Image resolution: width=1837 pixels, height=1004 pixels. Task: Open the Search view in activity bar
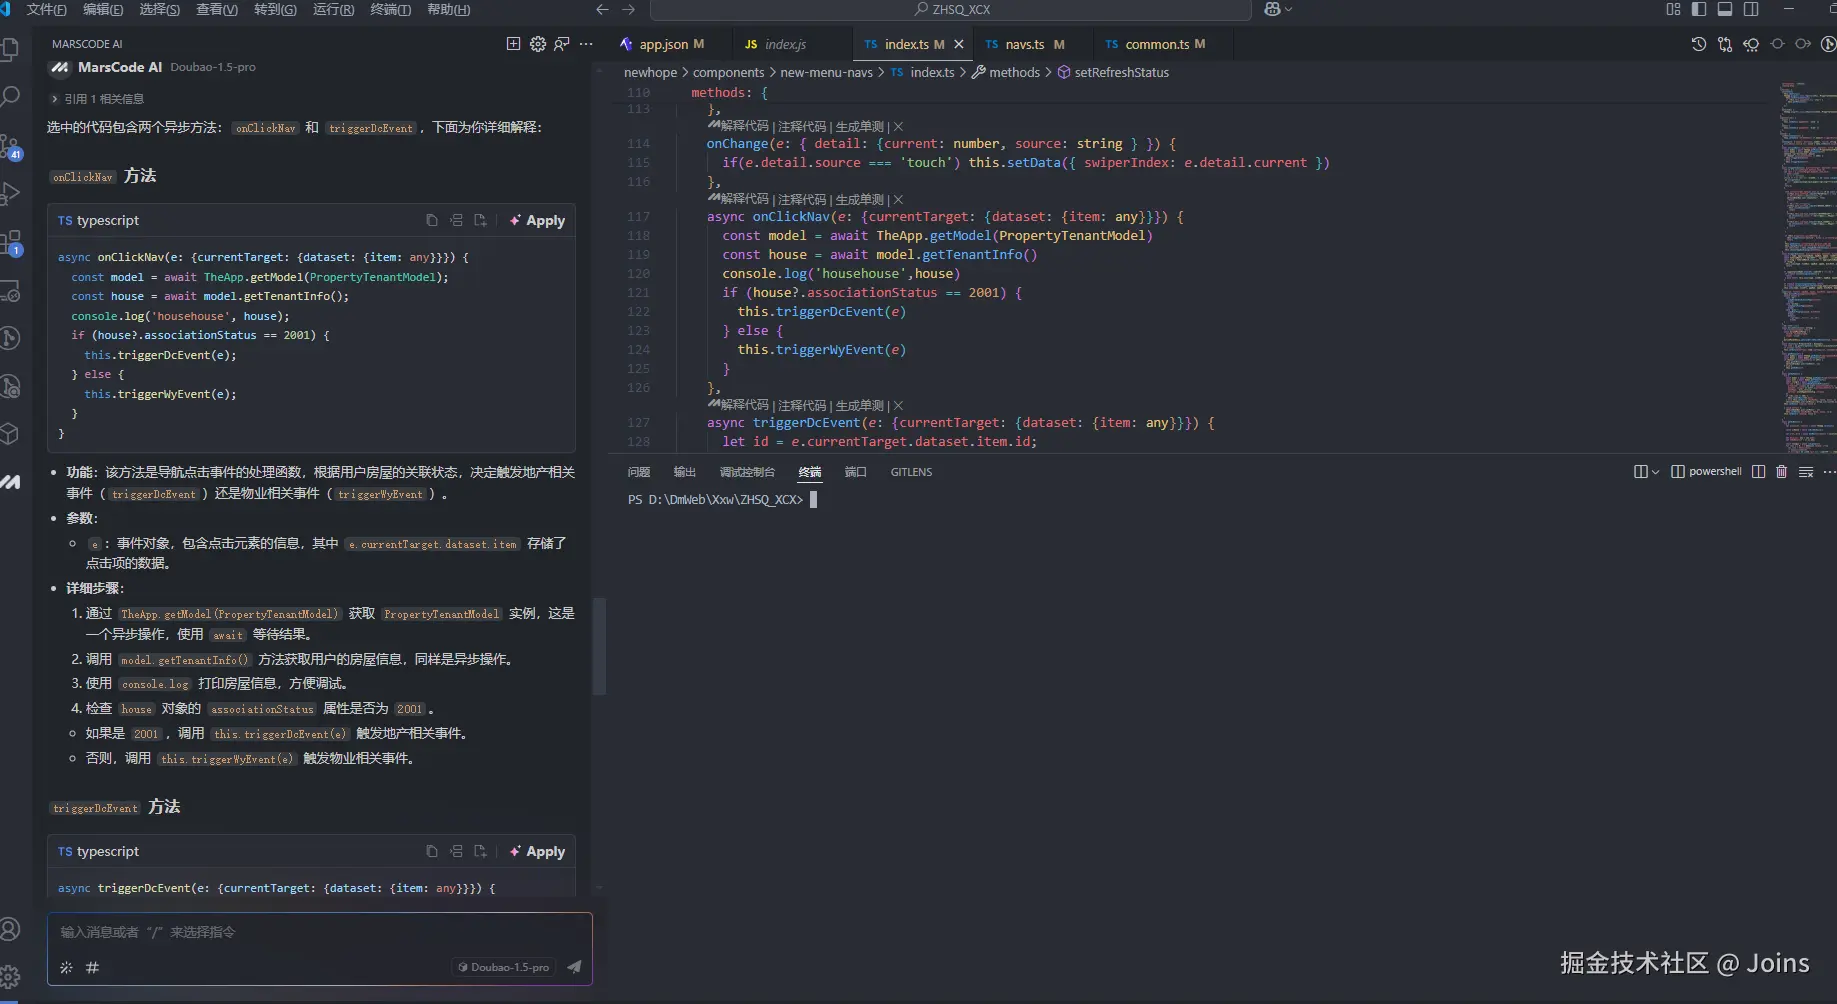coord(10,97)
